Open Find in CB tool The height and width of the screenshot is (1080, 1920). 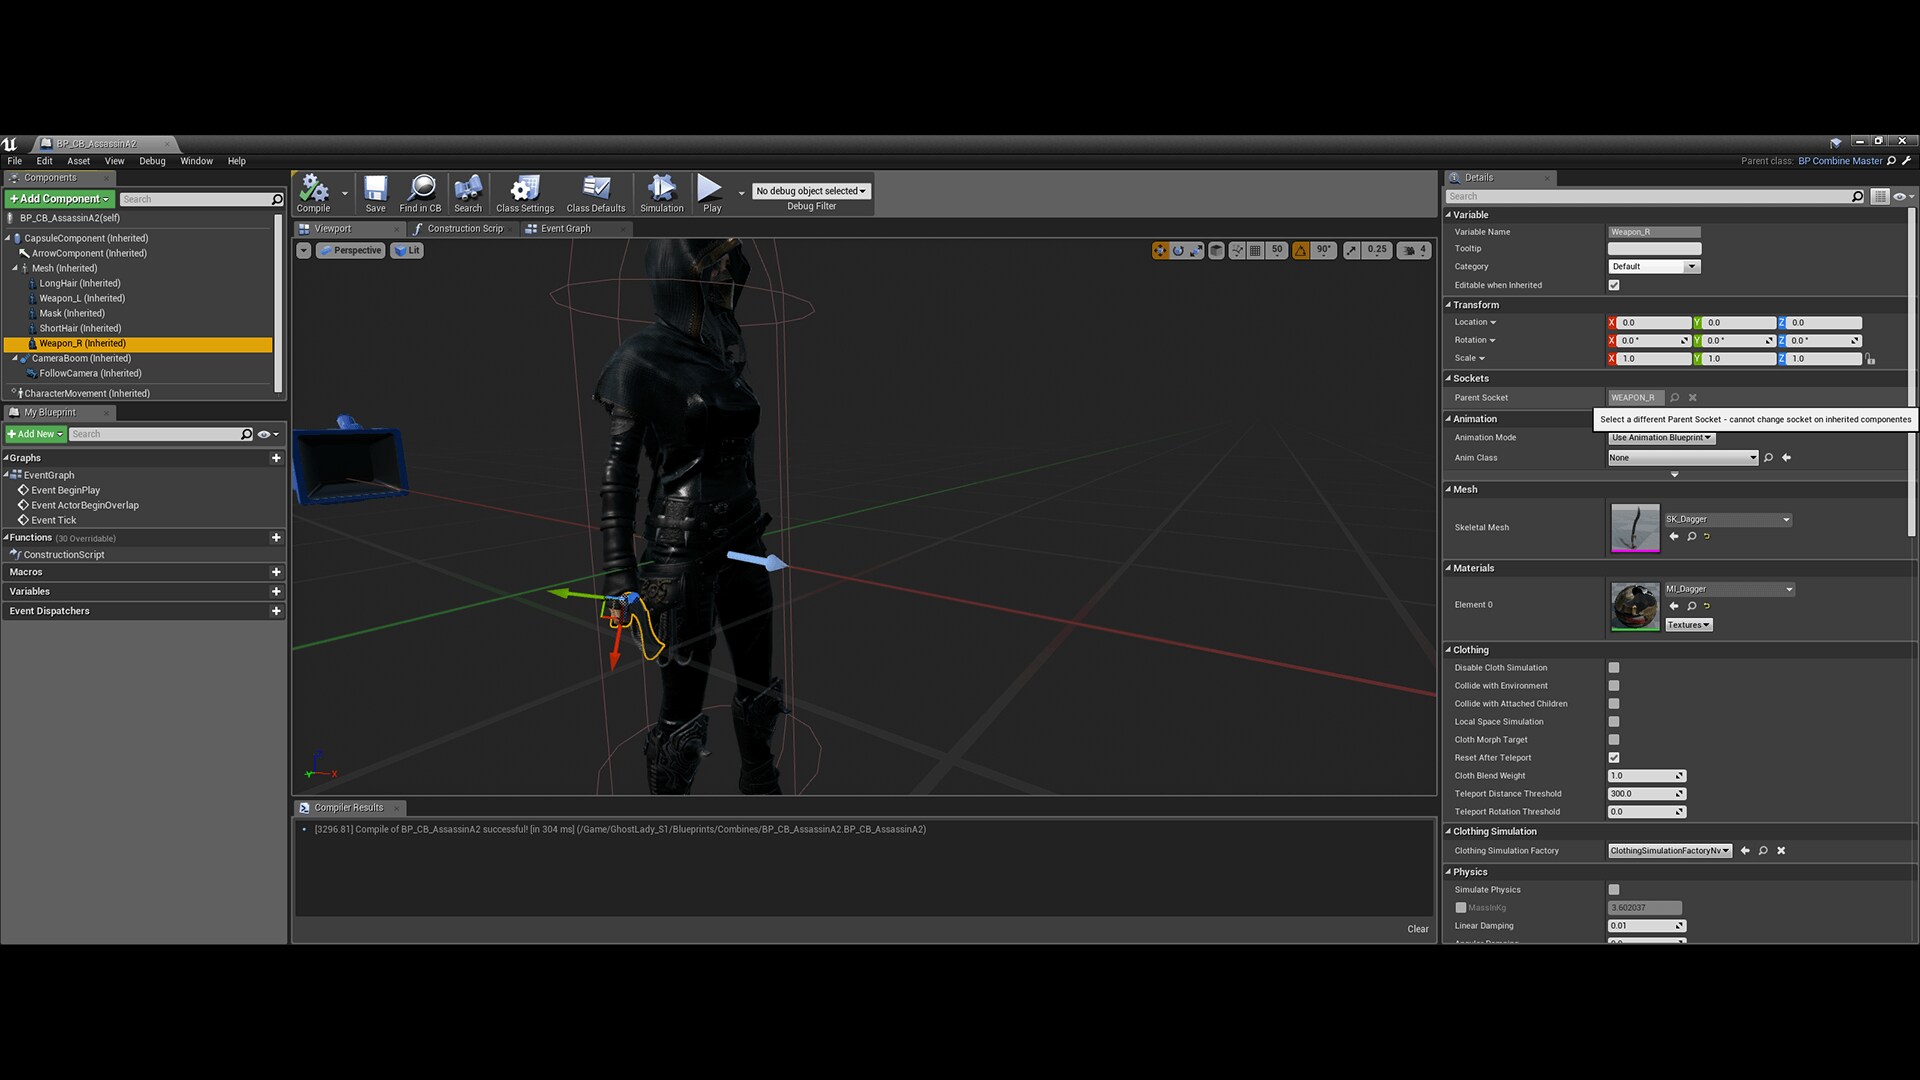[420, 192]
